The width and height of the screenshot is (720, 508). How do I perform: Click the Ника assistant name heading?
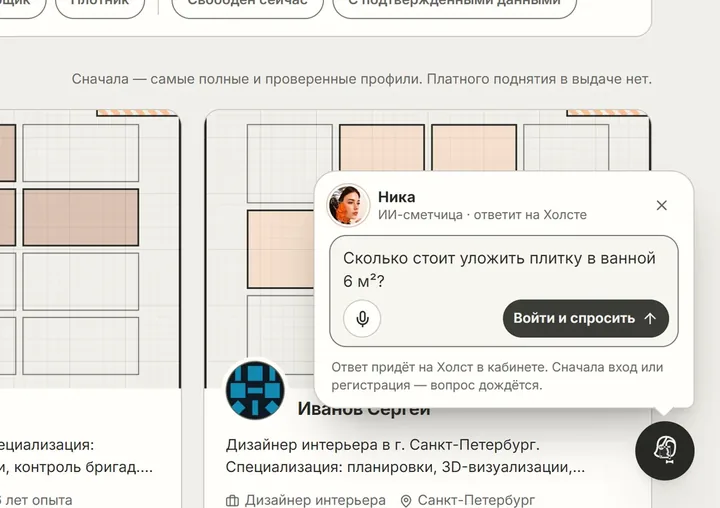coord(396,197)
